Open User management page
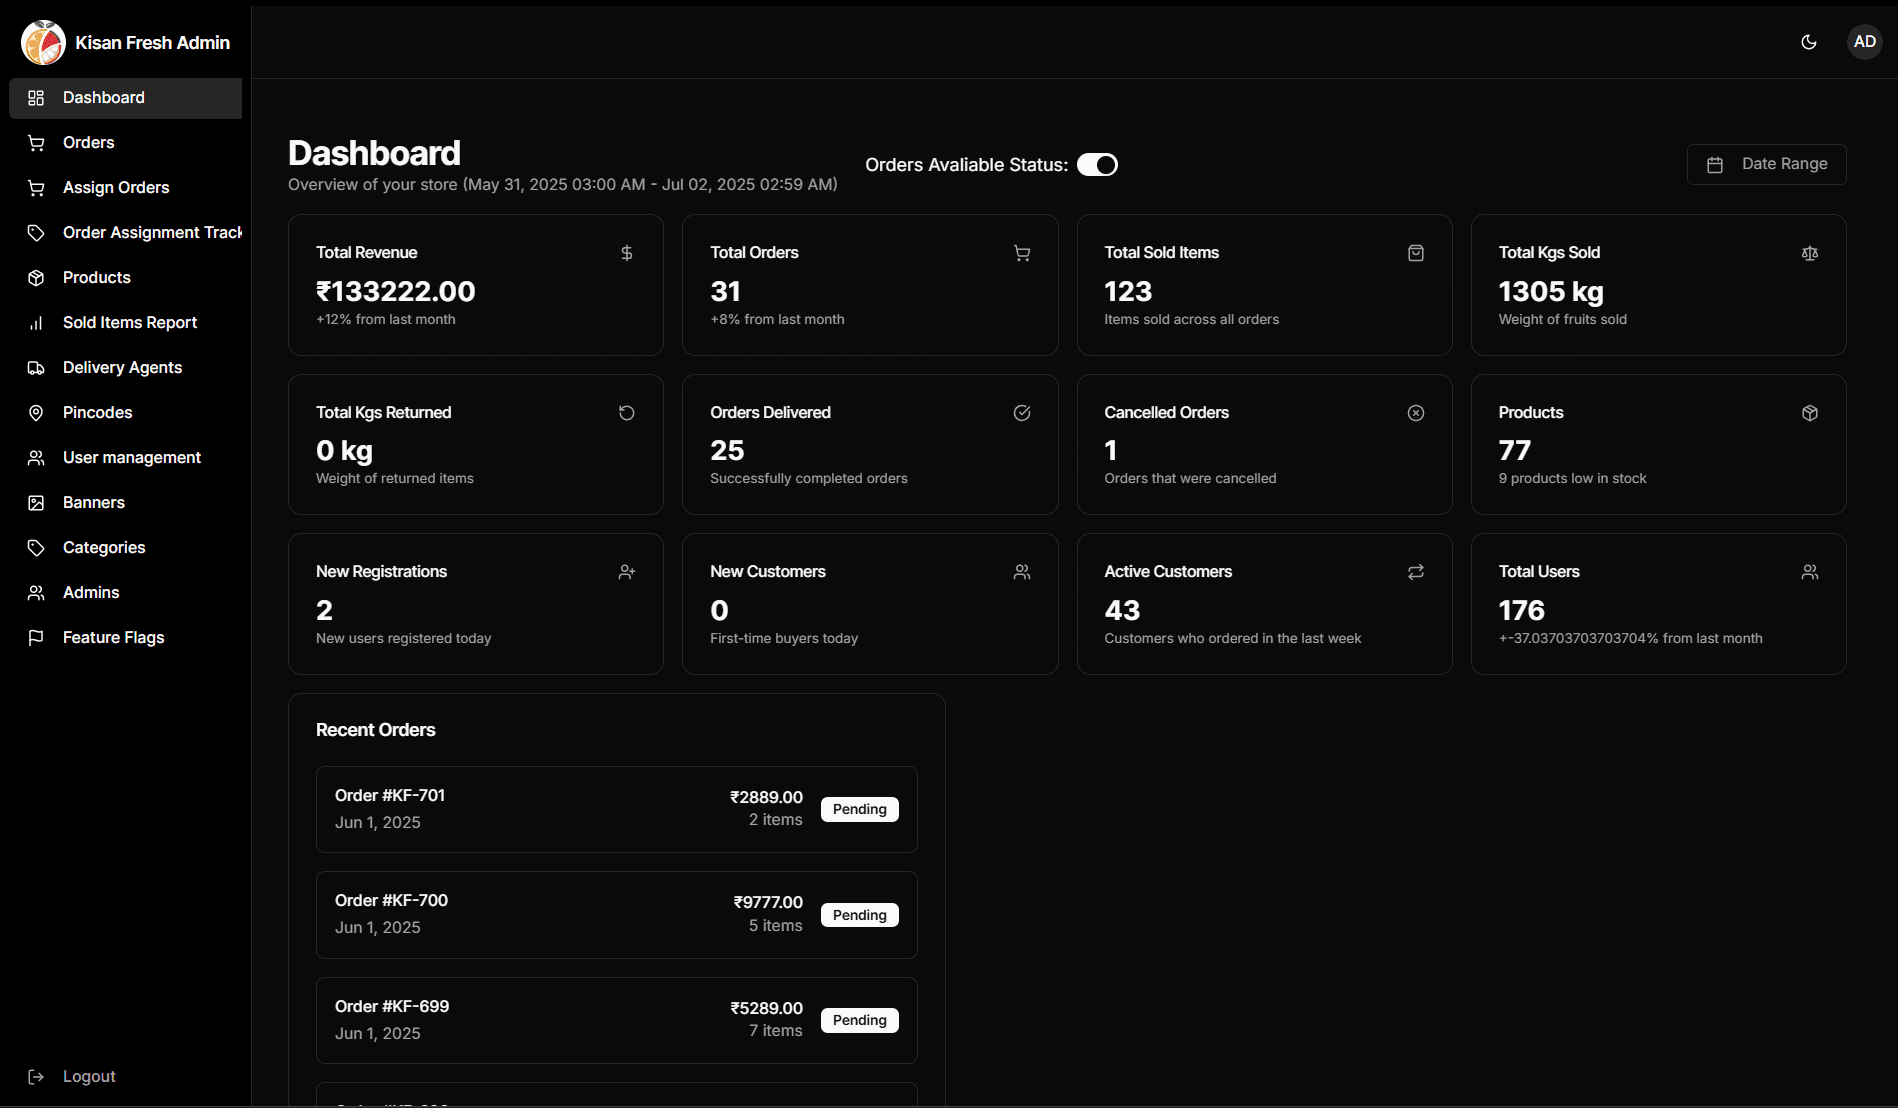The width and height of the screenshot is (1898, 1108). pyautogui.click(x=126, y=458)
